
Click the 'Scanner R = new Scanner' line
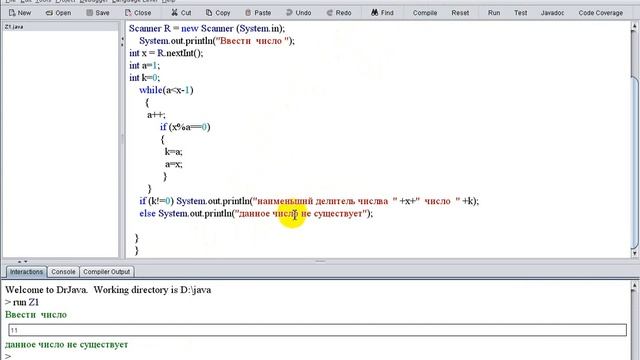[207, 29]
